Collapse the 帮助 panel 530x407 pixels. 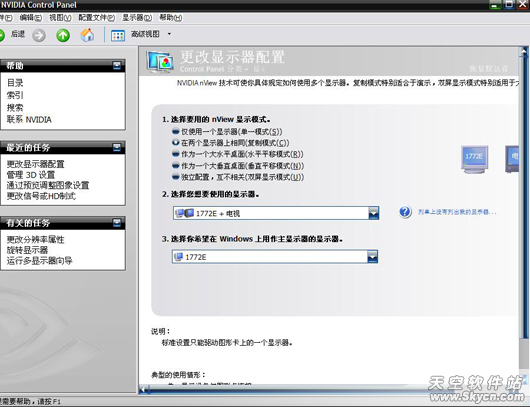117,65
